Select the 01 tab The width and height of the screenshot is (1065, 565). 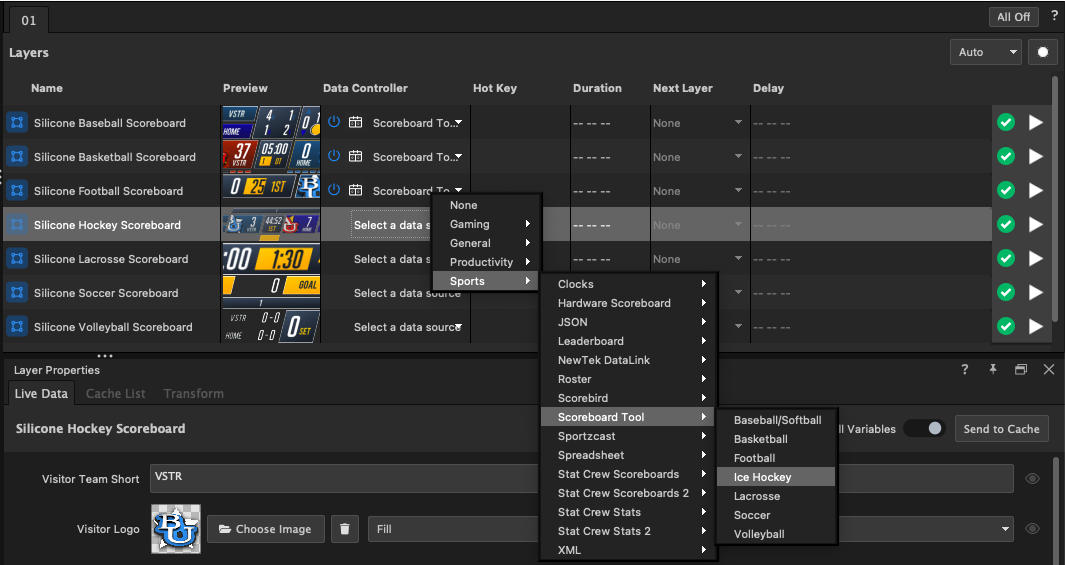pyautogui.click(x=29, y=20)
